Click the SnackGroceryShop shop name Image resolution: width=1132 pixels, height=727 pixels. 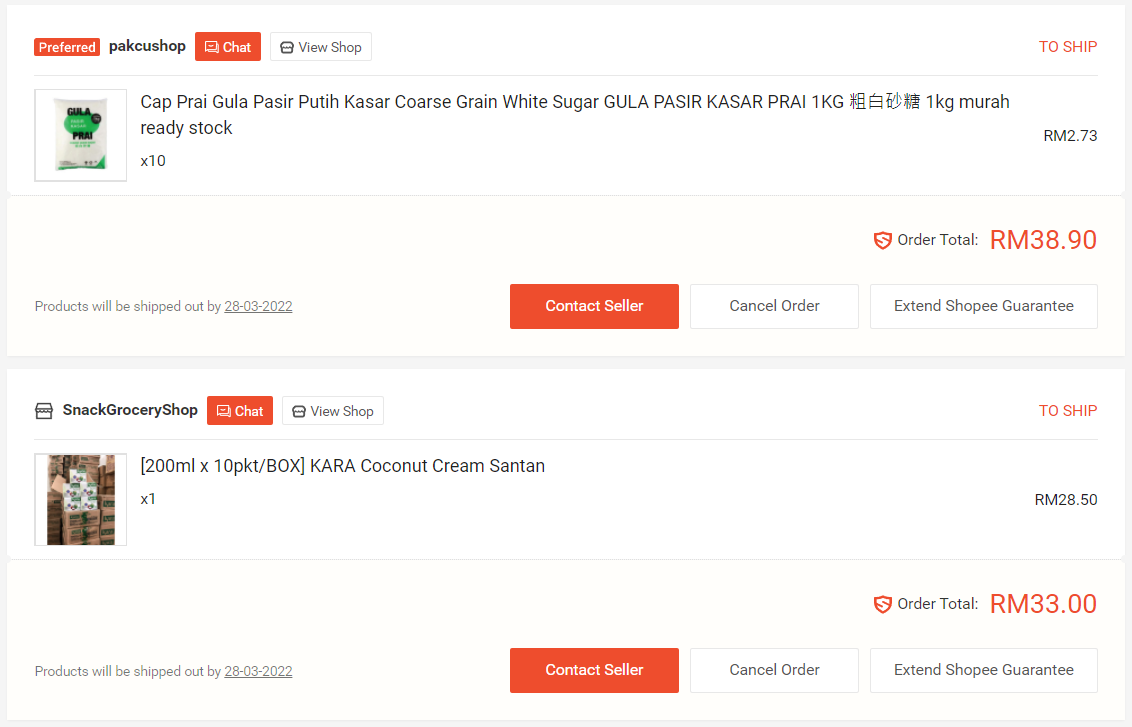coord(130,410)
